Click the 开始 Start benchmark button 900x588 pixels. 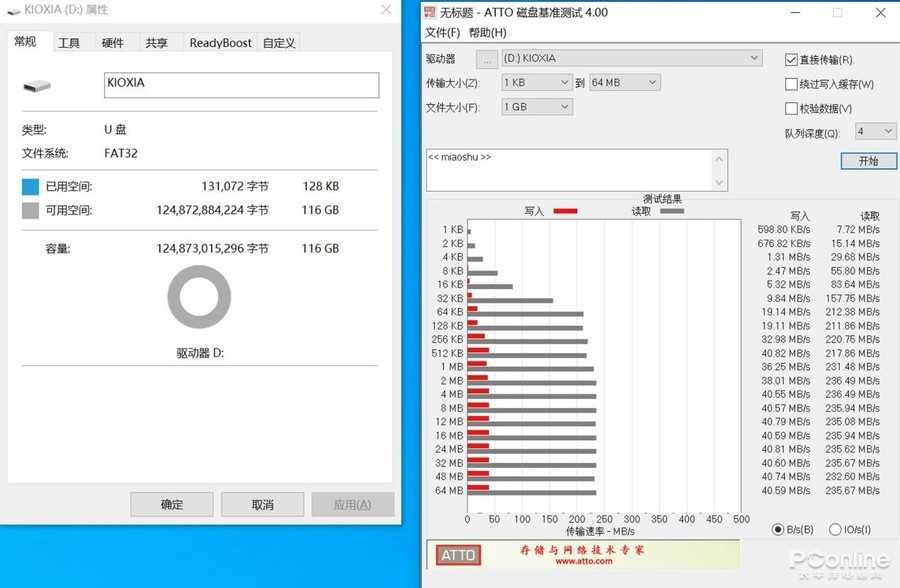click(x=868, y=161)
